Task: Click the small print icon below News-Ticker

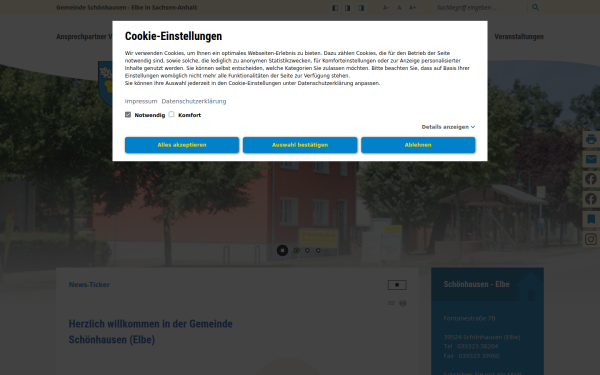Action: coord(403,303)
